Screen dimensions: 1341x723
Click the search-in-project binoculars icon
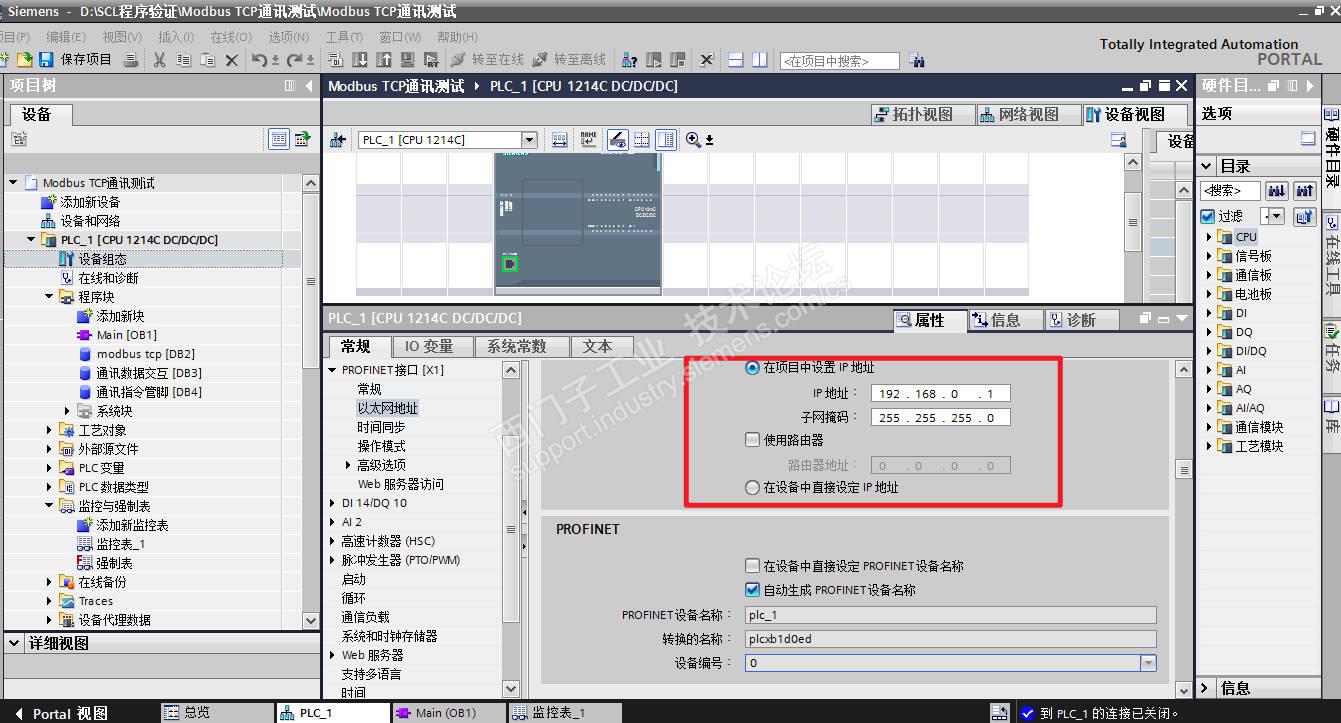(x=918, y=61)
